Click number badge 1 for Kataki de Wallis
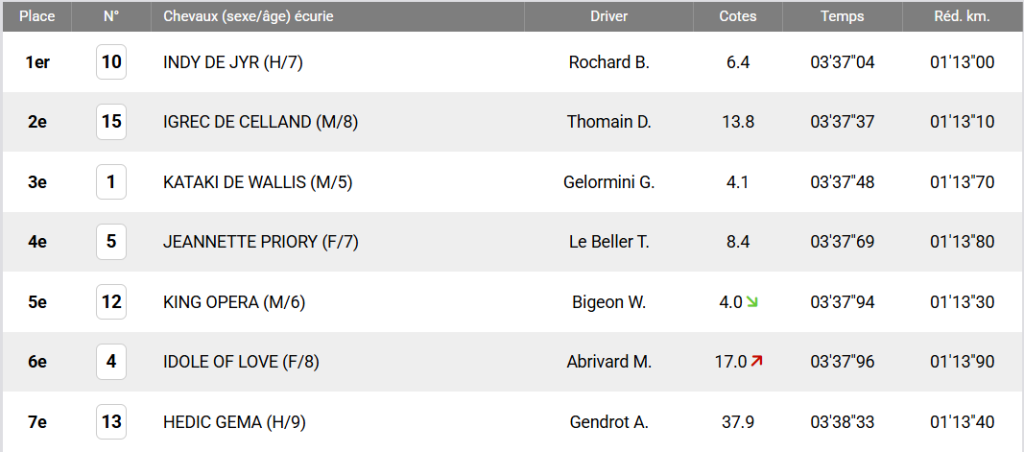1024x452 pixels. pyautogui.click(x=112, y=182)
